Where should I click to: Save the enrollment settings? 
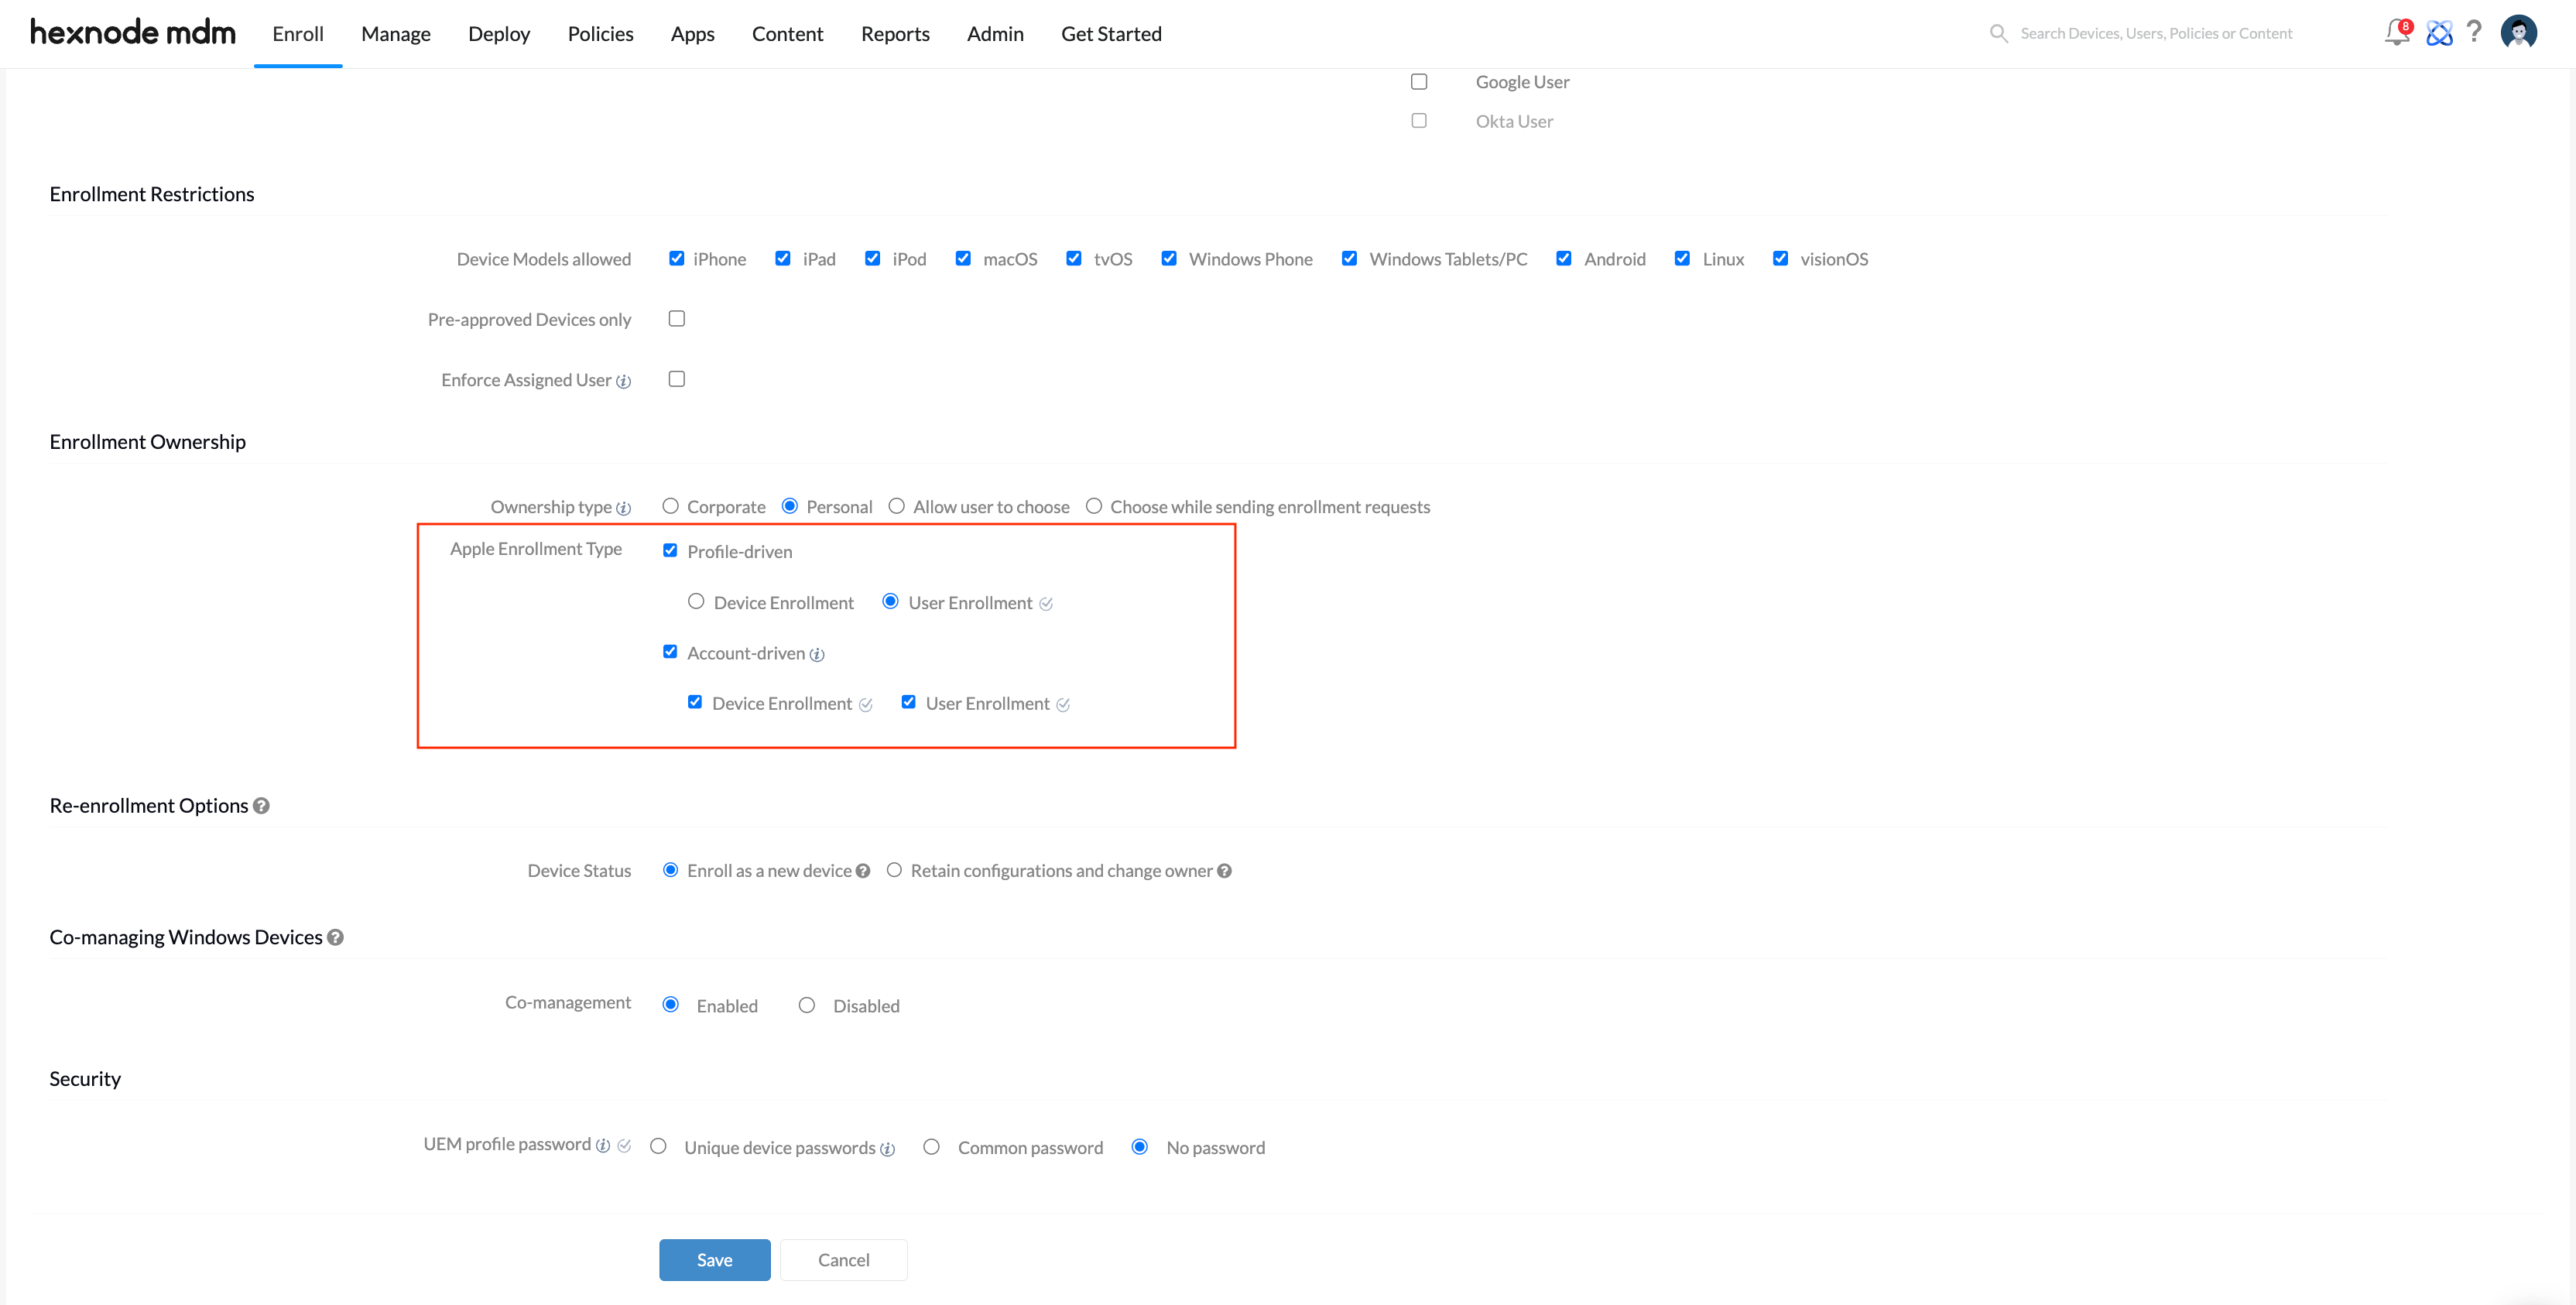[714, 1260]
